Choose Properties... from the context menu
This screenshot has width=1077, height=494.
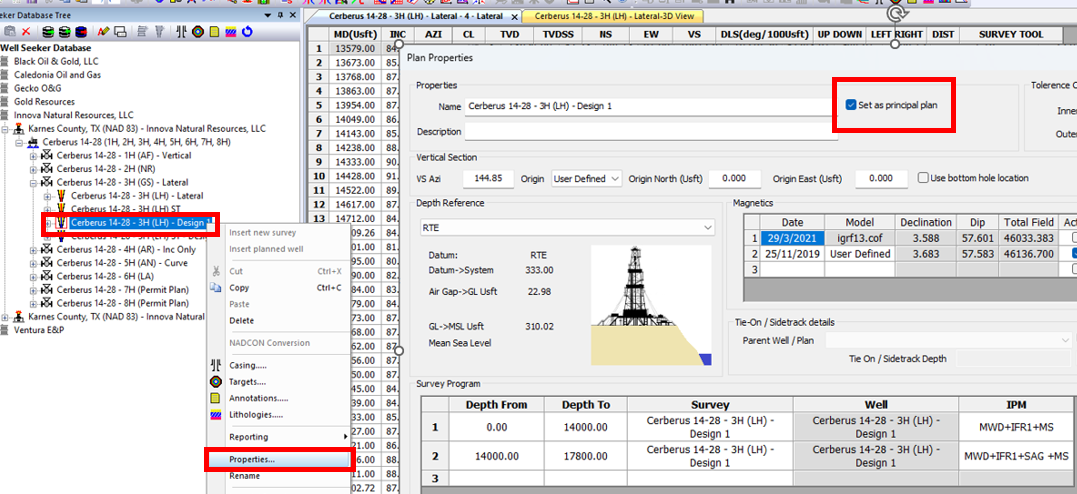252,460
